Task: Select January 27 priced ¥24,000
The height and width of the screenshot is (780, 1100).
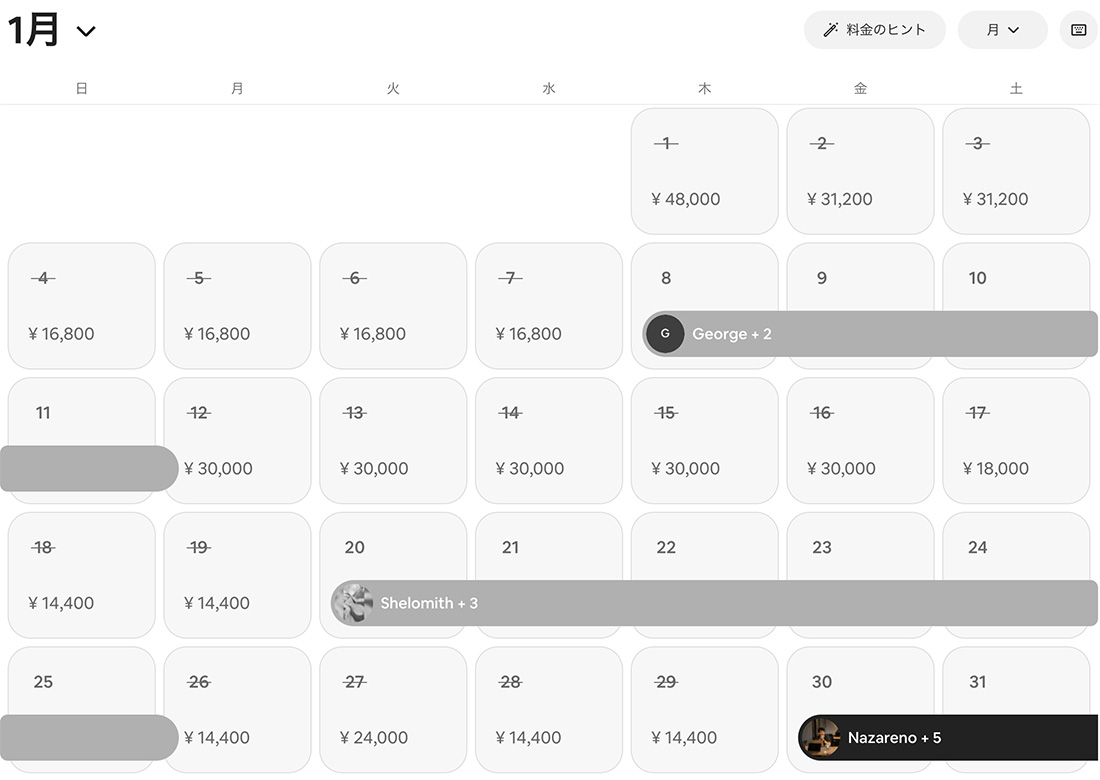Action: 393,710
